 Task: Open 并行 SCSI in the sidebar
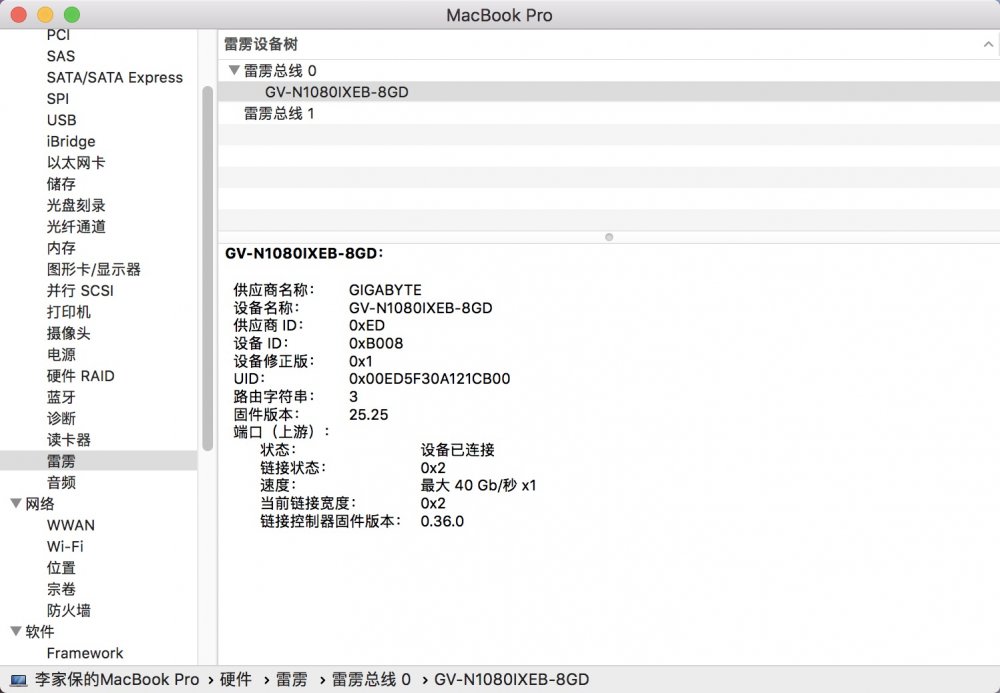coord(80,290)
